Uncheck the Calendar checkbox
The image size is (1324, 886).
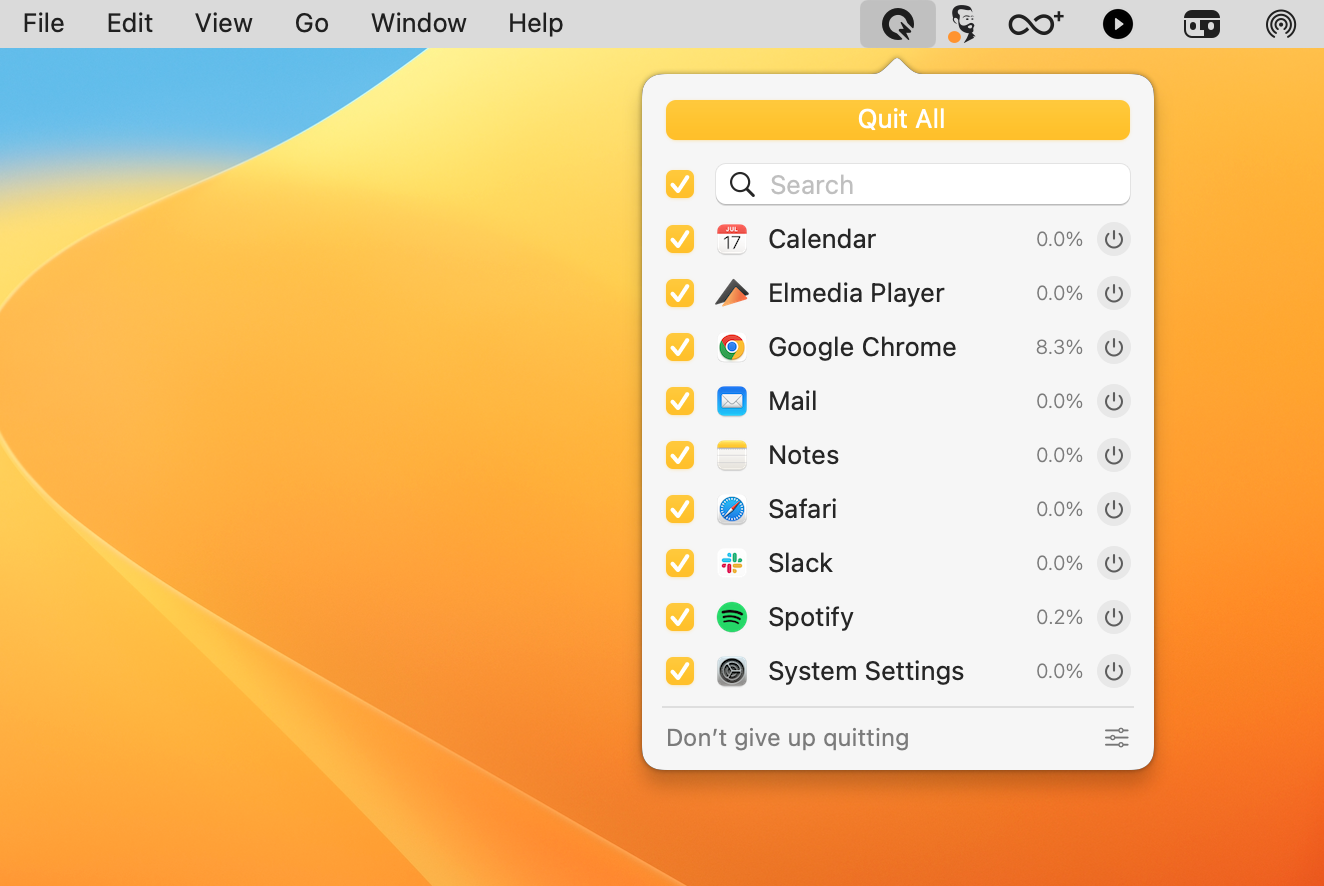tap(680, 239)
